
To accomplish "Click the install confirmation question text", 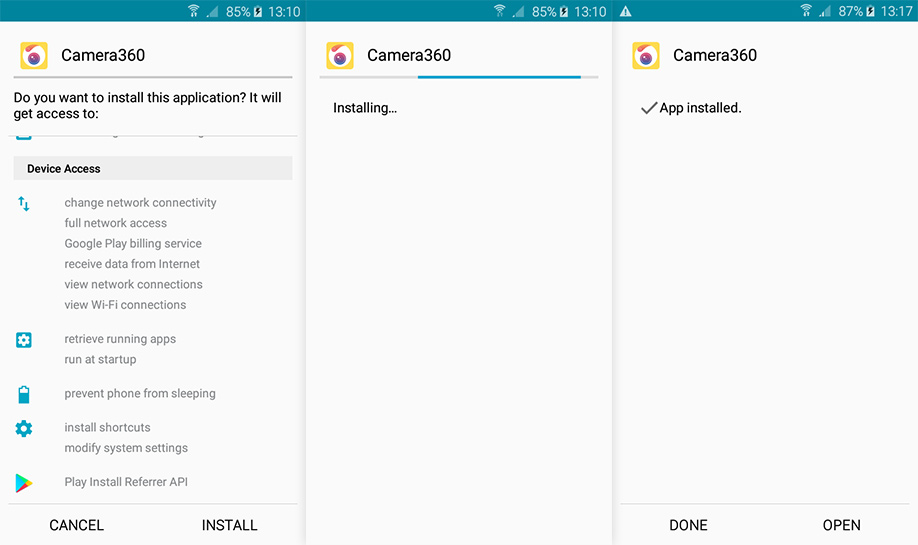I will pyautogui.click(x=148, y=105).
